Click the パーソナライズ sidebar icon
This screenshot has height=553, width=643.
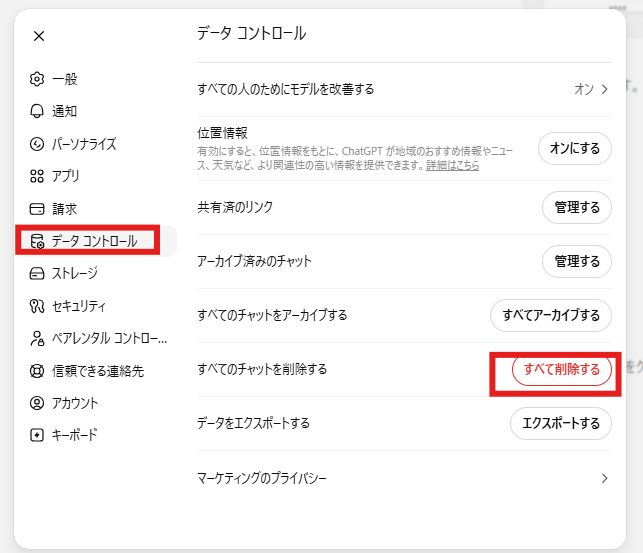coord(37,144)
